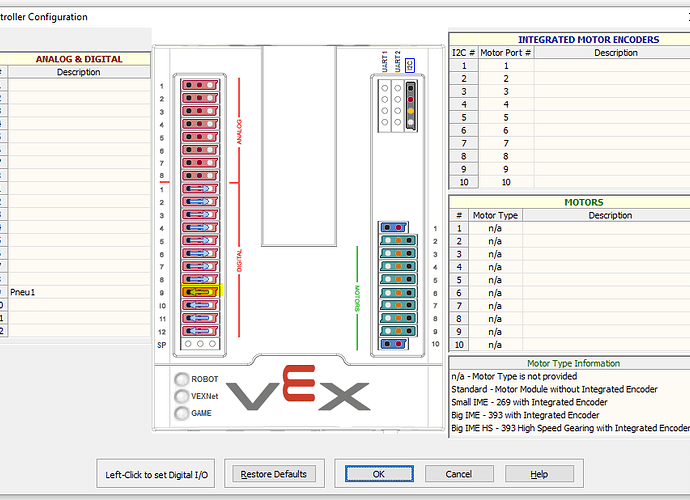This screenshot has width=690, height=500.
Task: Edit Description field for motor 7
Action: coord(606,306)
